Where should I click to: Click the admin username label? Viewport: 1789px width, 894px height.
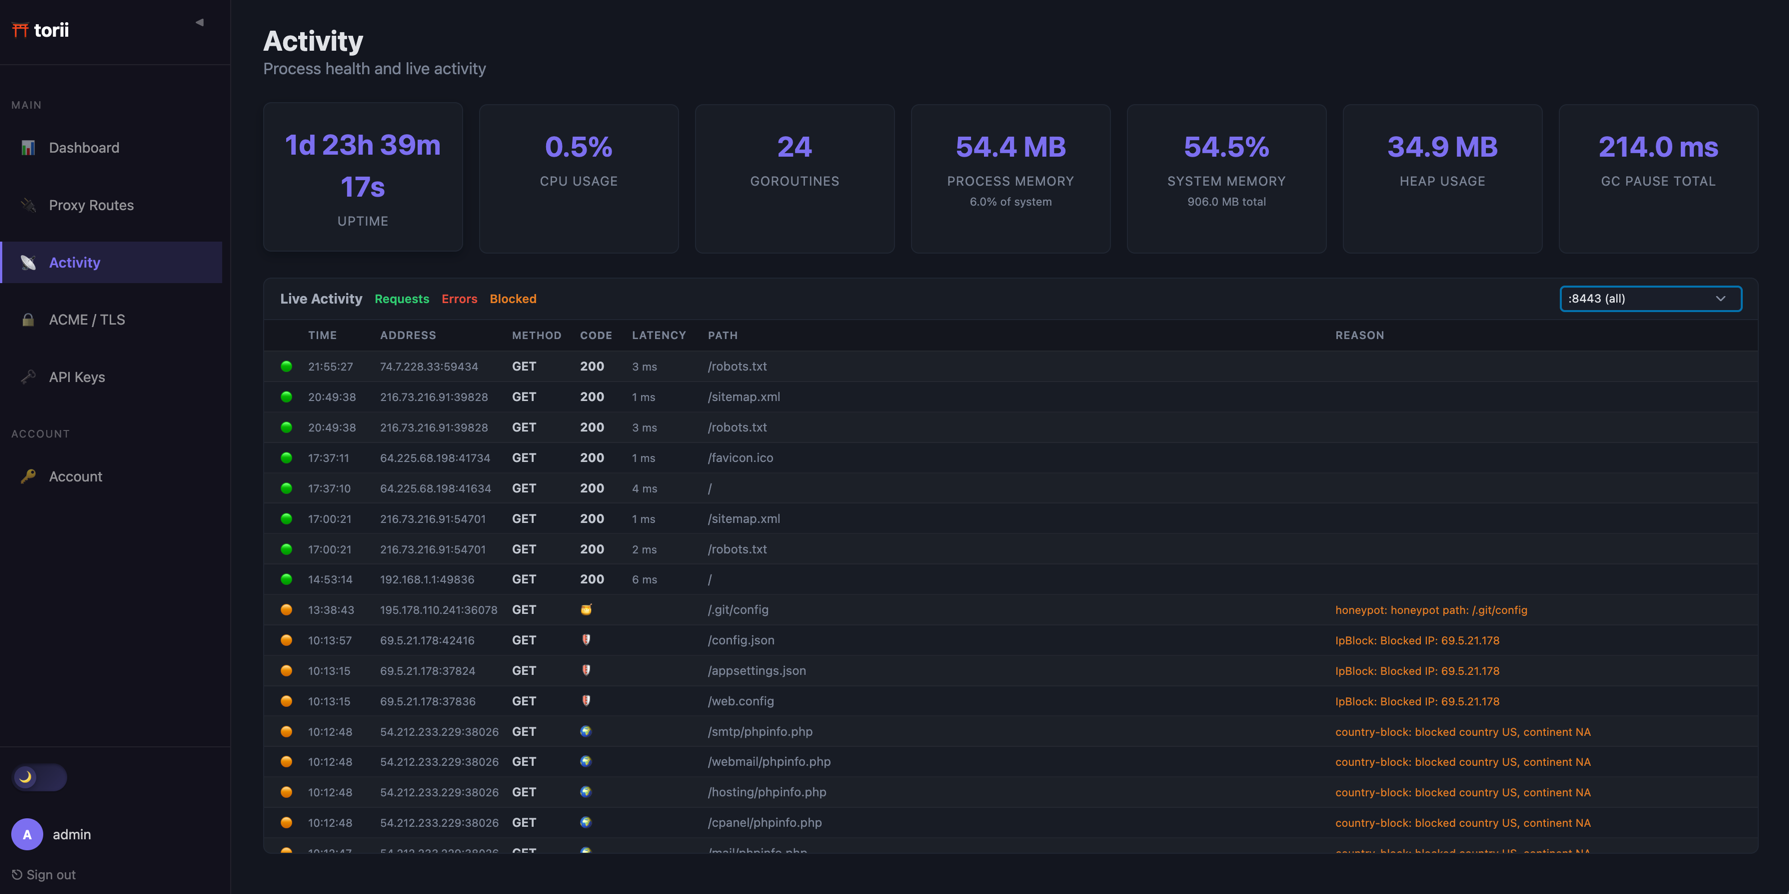[x=72, y=834]
